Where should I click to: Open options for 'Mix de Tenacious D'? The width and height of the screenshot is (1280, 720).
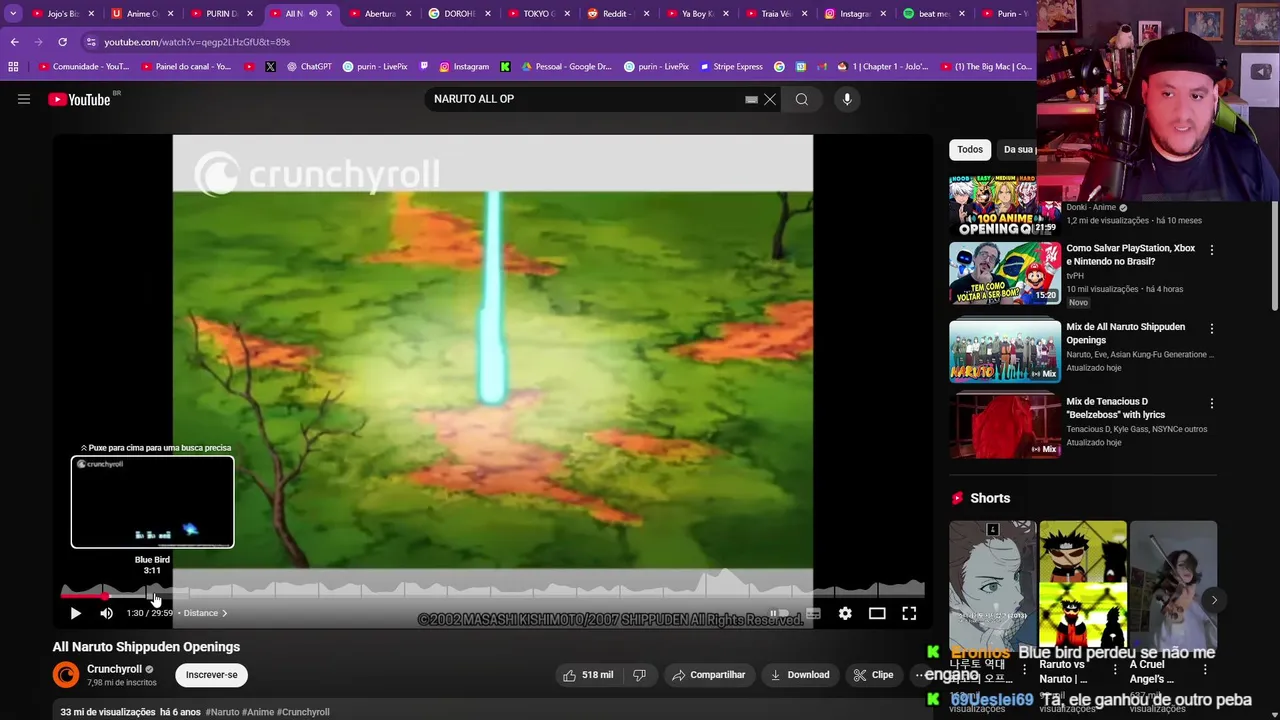[x=1212, y=403]
